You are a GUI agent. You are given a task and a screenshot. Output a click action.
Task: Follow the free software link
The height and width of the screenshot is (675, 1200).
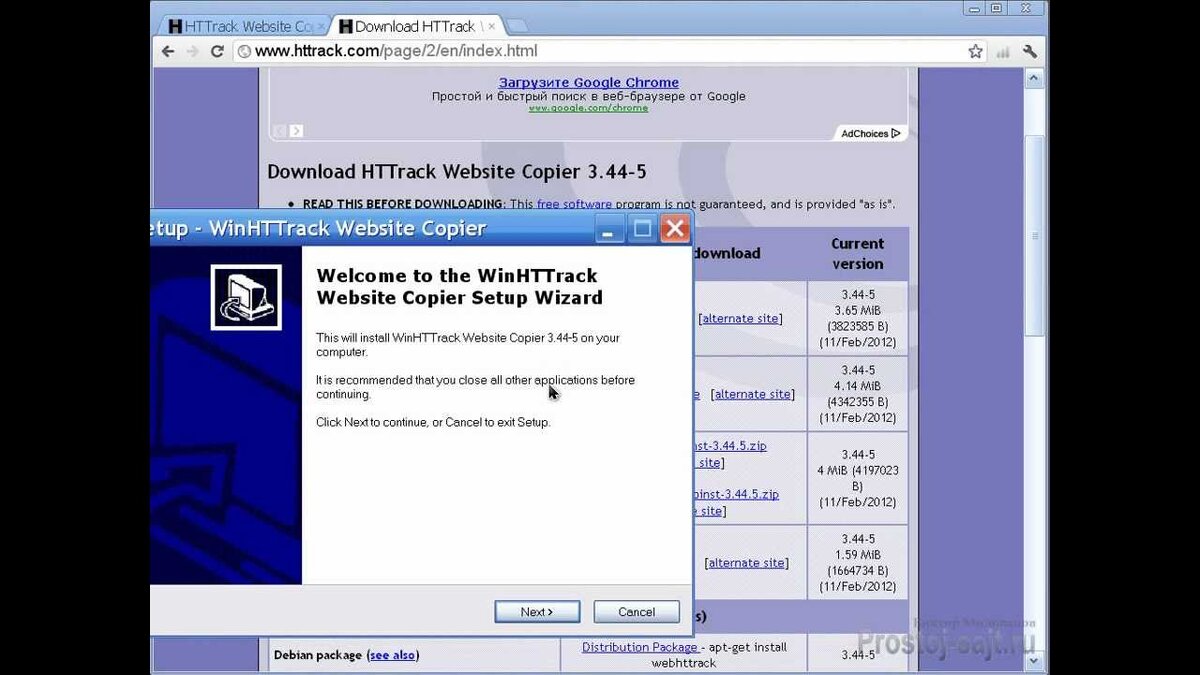point(574,204)
